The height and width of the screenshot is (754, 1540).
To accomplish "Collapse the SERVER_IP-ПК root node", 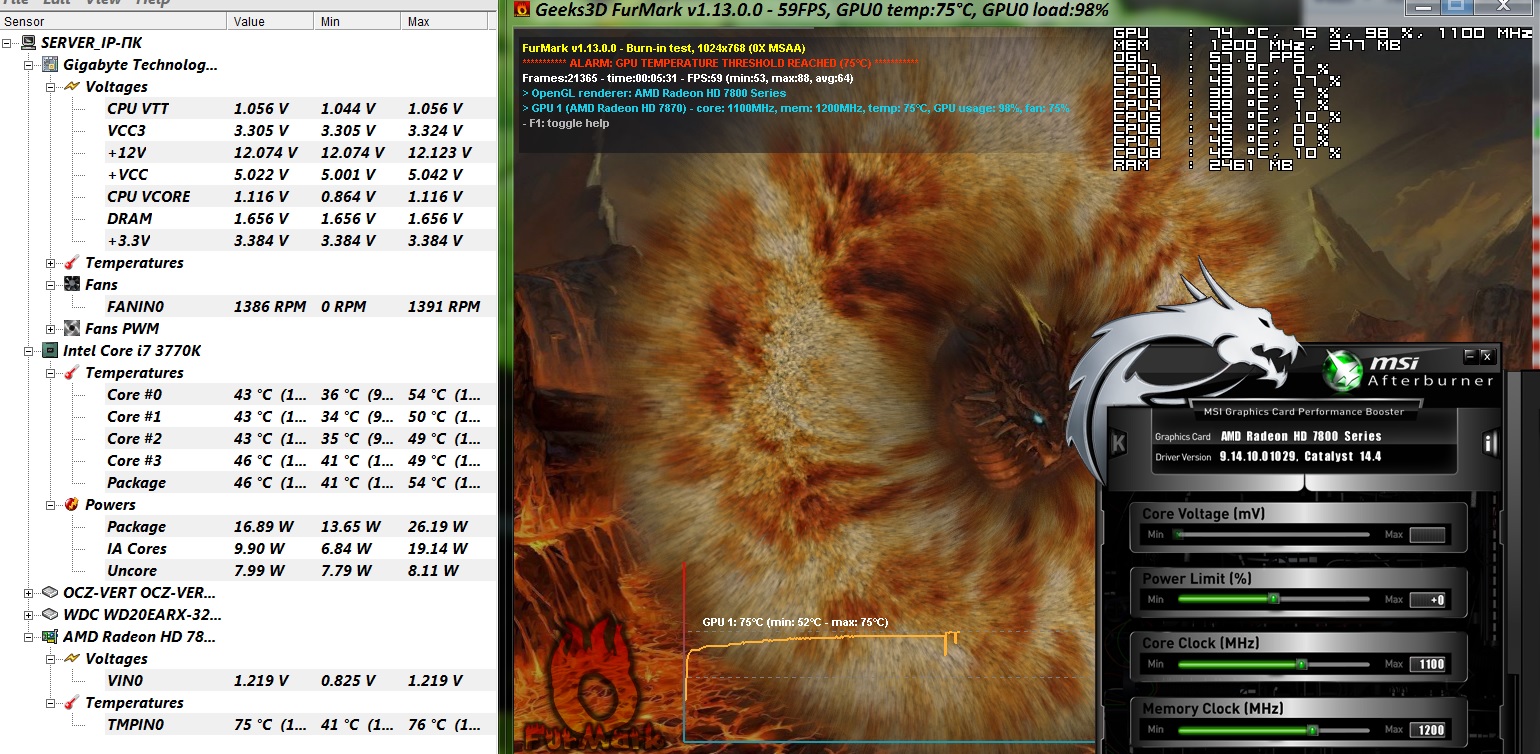I will pos(8,43).
